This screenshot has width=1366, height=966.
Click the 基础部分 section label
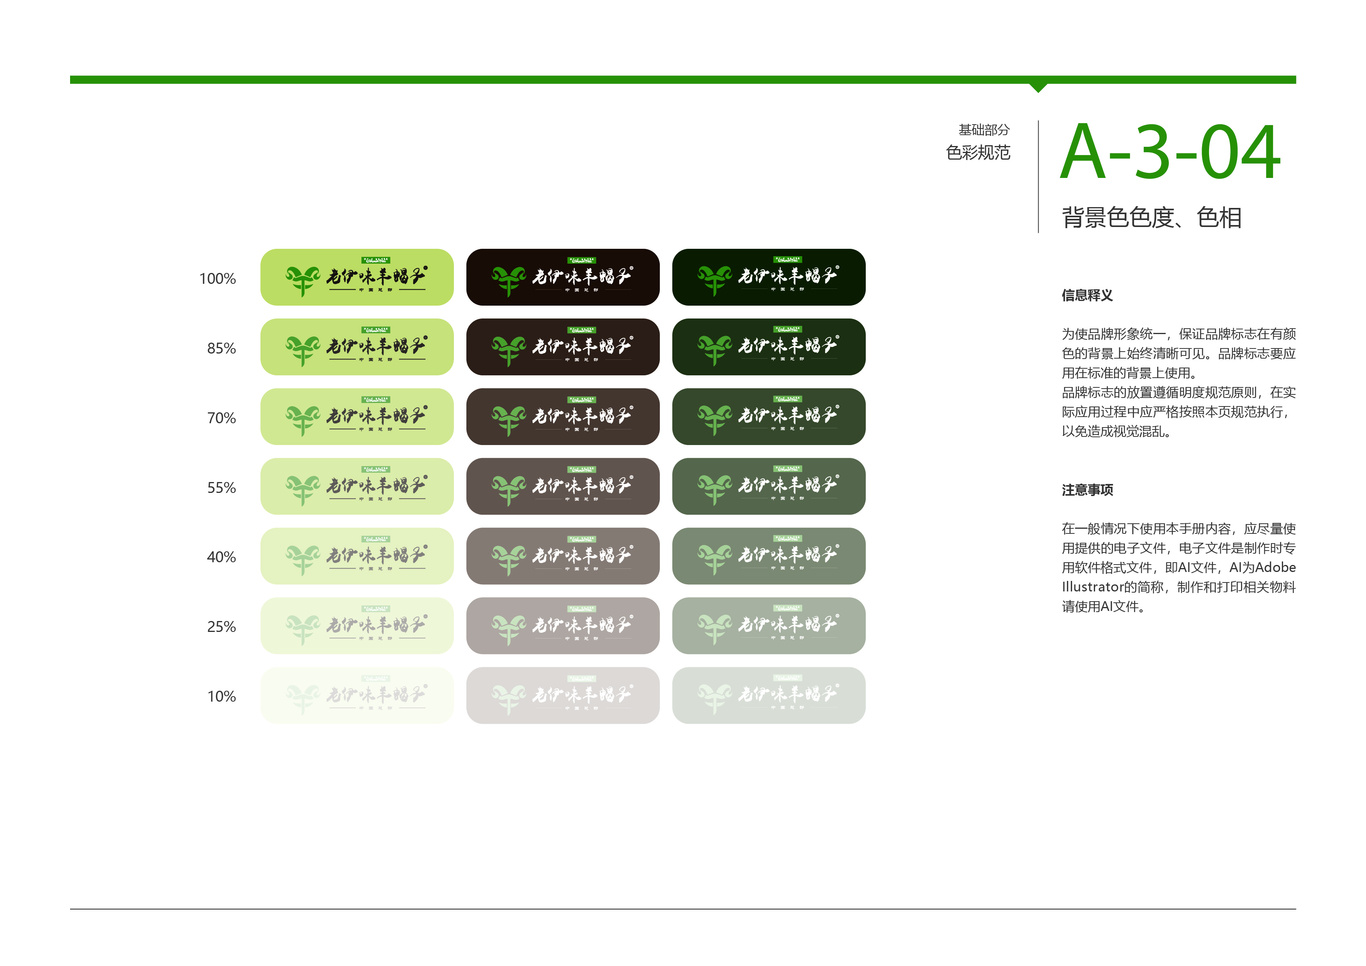pyautogui.click(x=984, y=130)
